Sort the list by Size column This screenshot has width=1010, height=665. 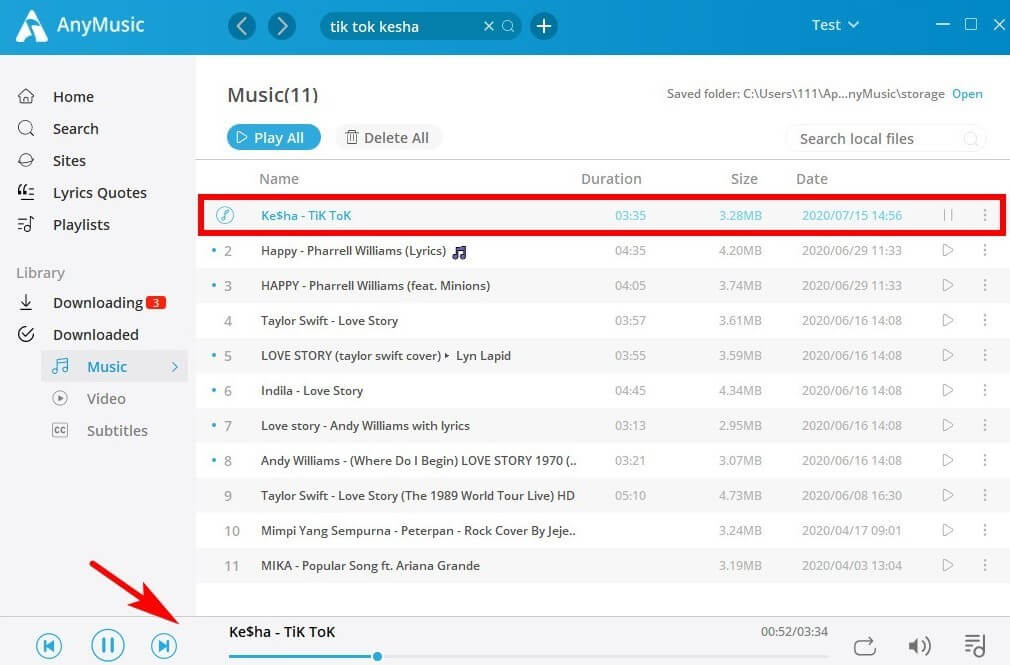tap(744, 179)
